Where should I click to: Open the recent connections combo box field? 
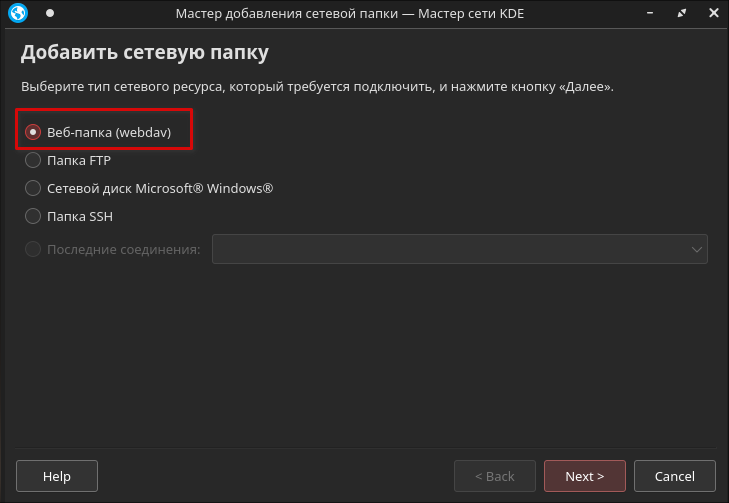pos(450,249)
